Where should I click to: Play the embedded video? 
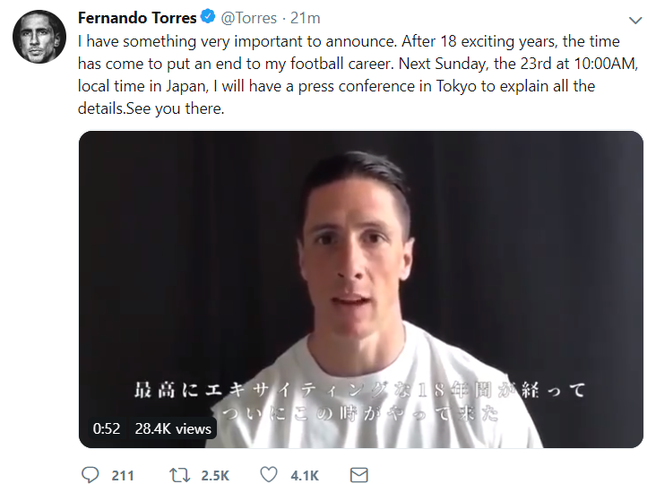tap(361, 289)
